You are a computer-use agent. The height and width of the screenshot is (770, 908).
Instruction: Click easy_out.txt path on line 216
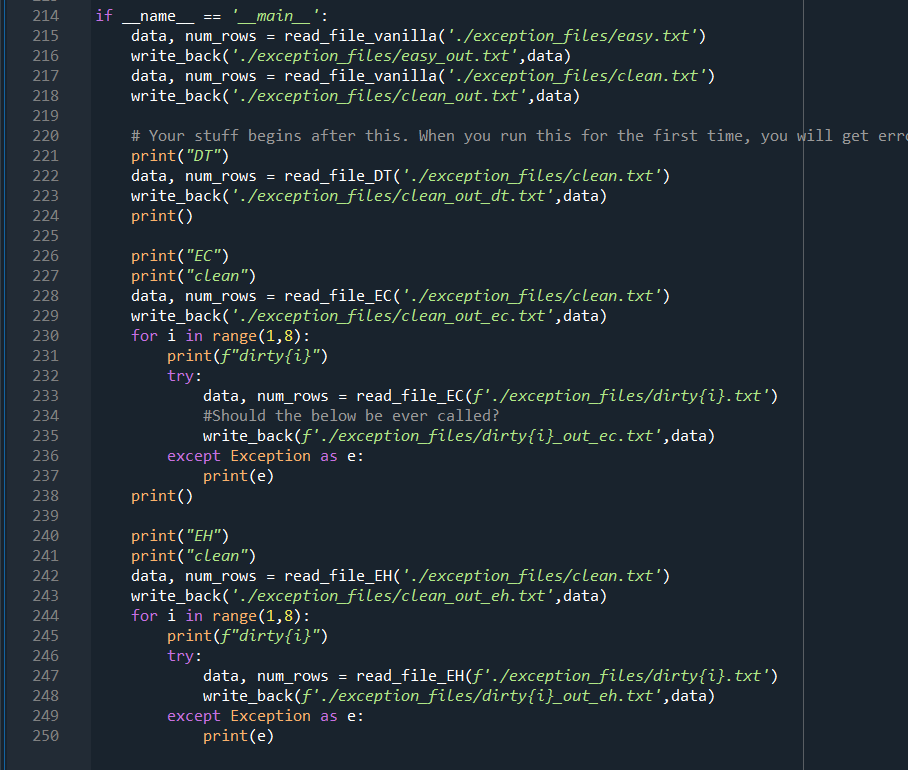[x=375, y=56]
